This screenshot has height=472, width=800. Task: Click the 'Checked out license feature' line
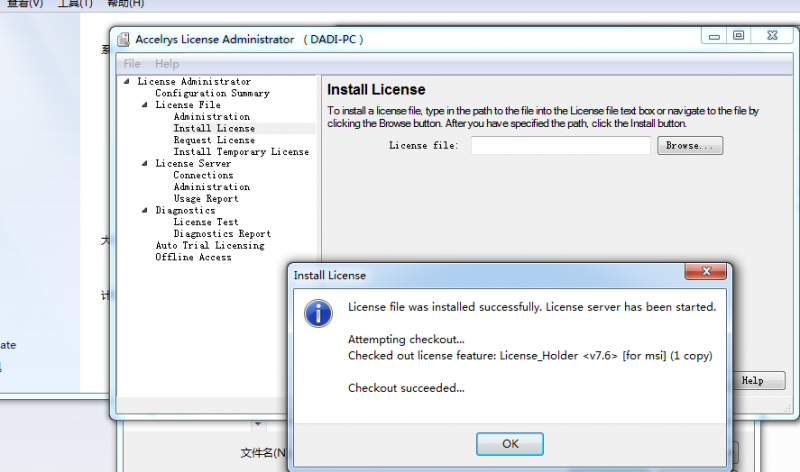point(530,356)
